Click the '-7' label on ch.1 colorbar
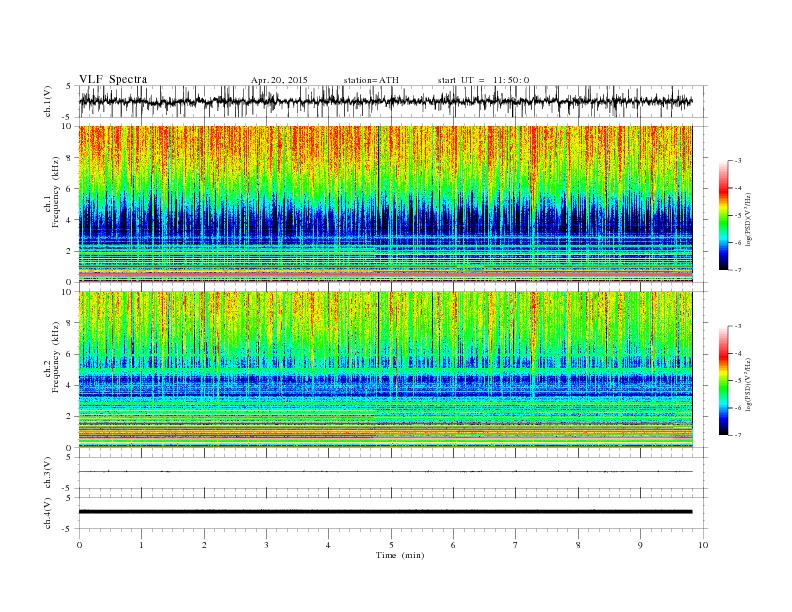 point(737,270)
